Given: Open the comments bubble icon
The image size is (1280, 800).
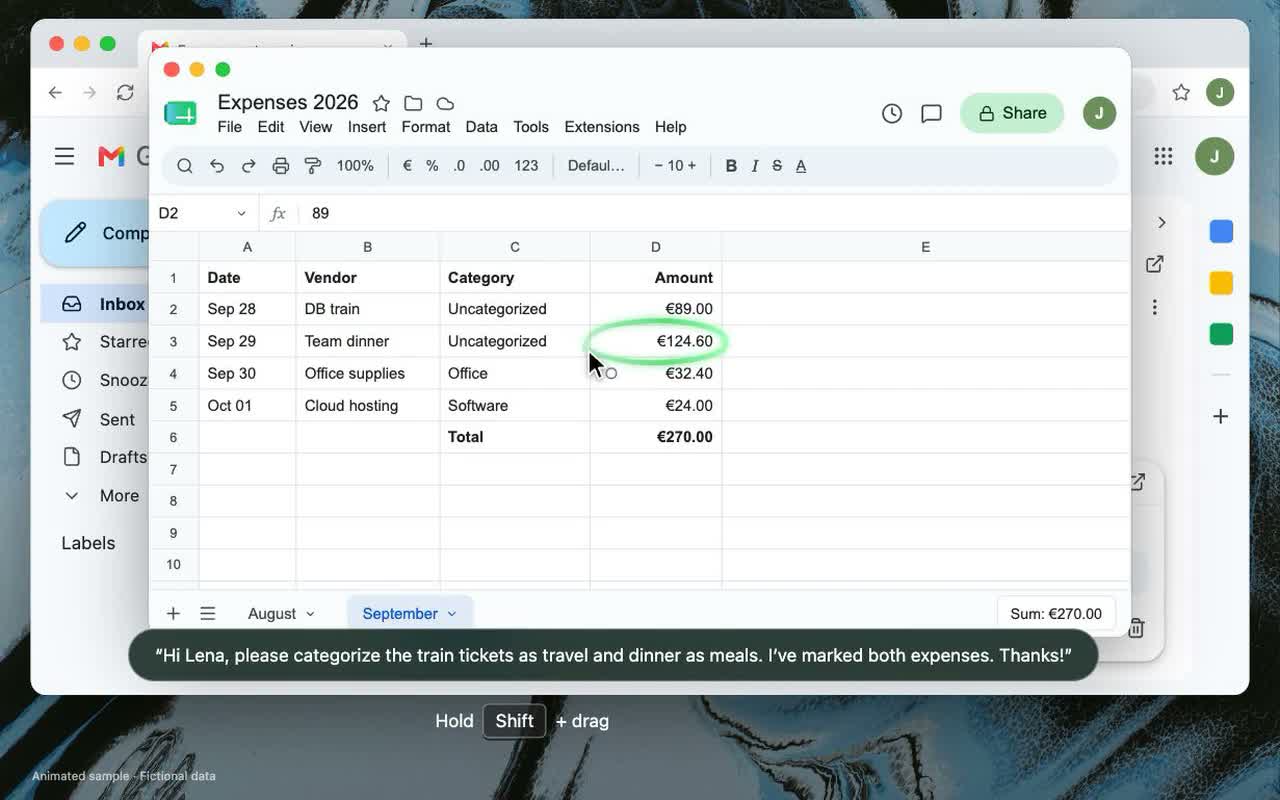Looking at the screenshot, I should pos(931,113).
